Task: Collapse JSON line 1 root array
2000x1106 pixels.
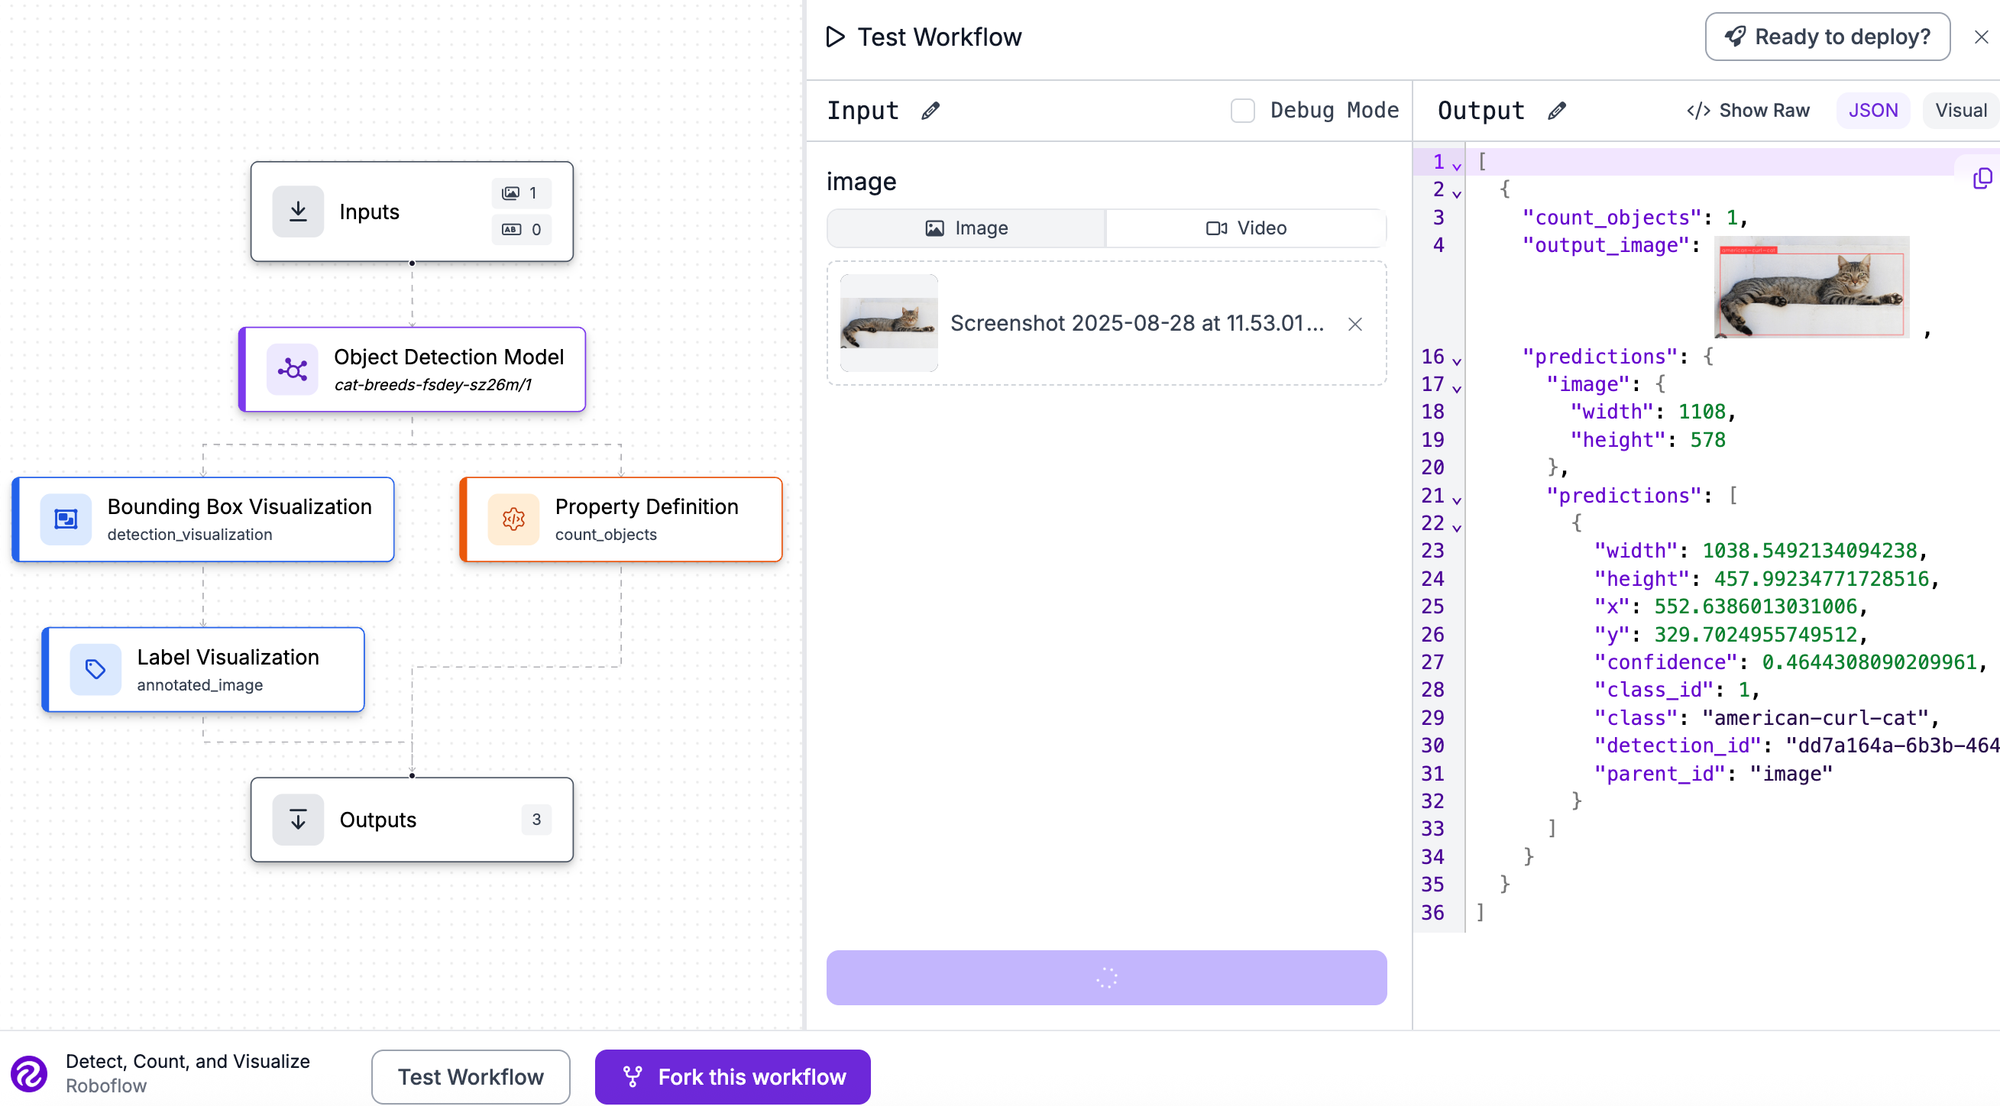Action: [1457, 166]
